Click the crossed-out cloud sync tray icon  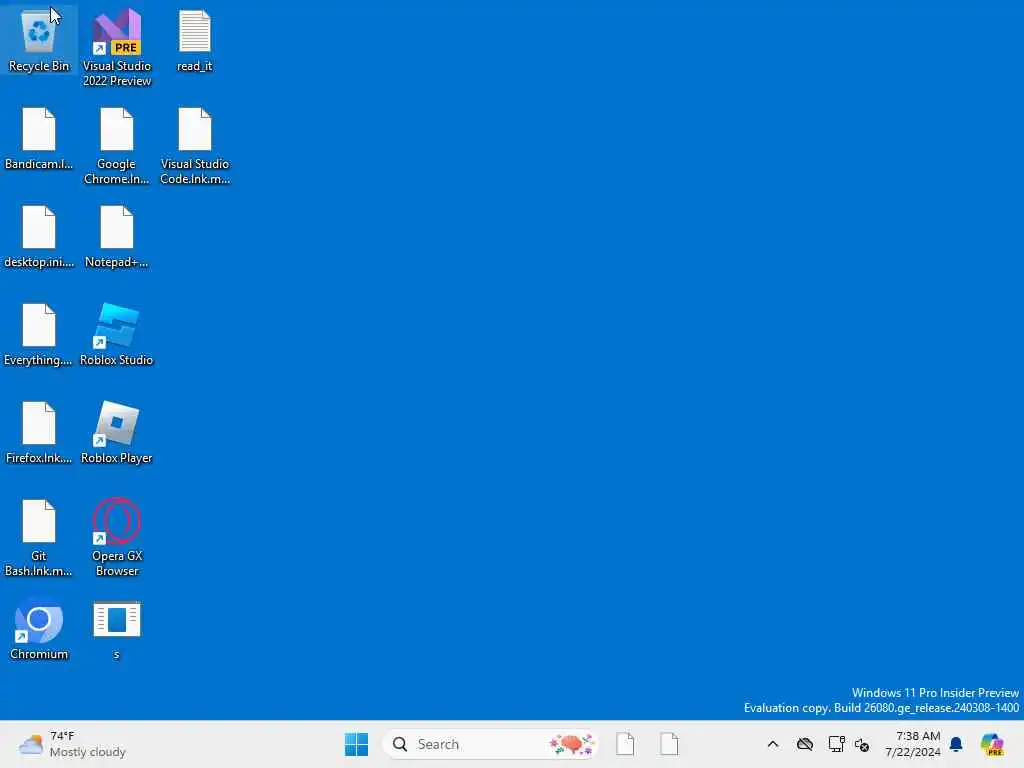pos(805,744)
